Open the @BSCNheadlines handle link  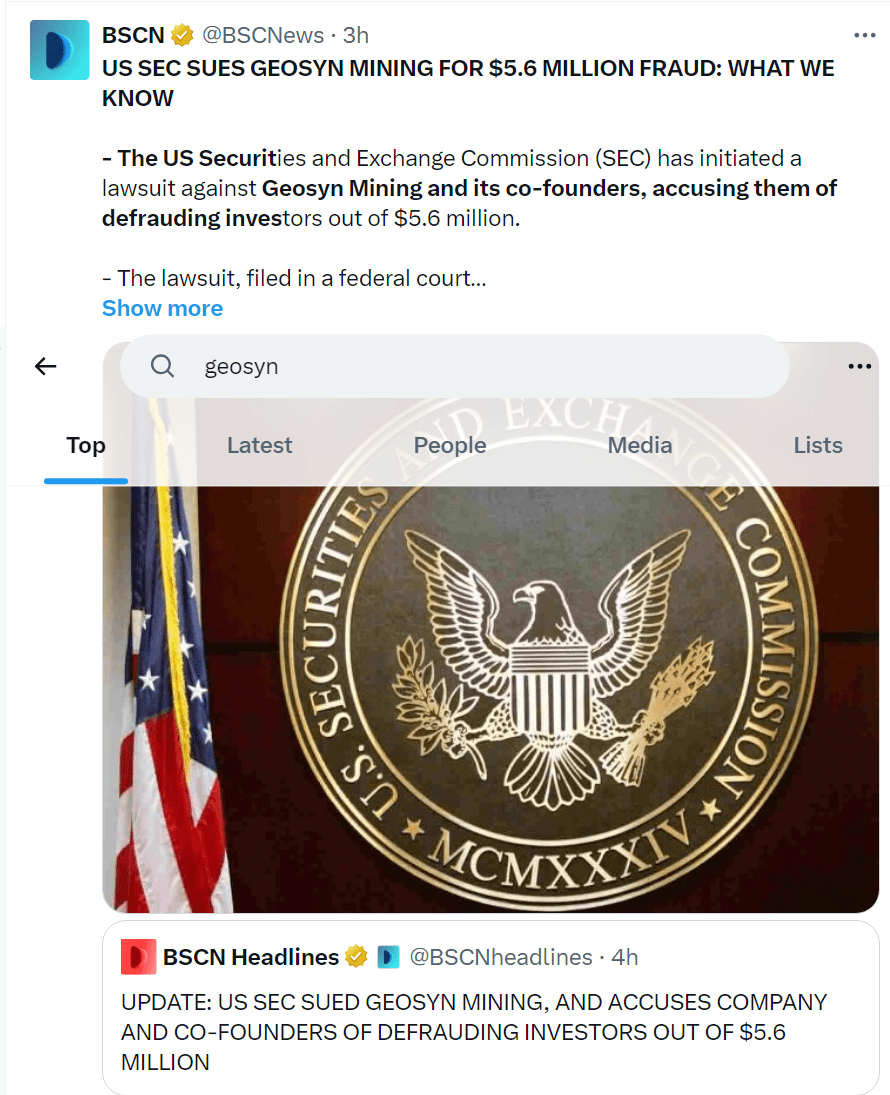(x=502, y=957)
